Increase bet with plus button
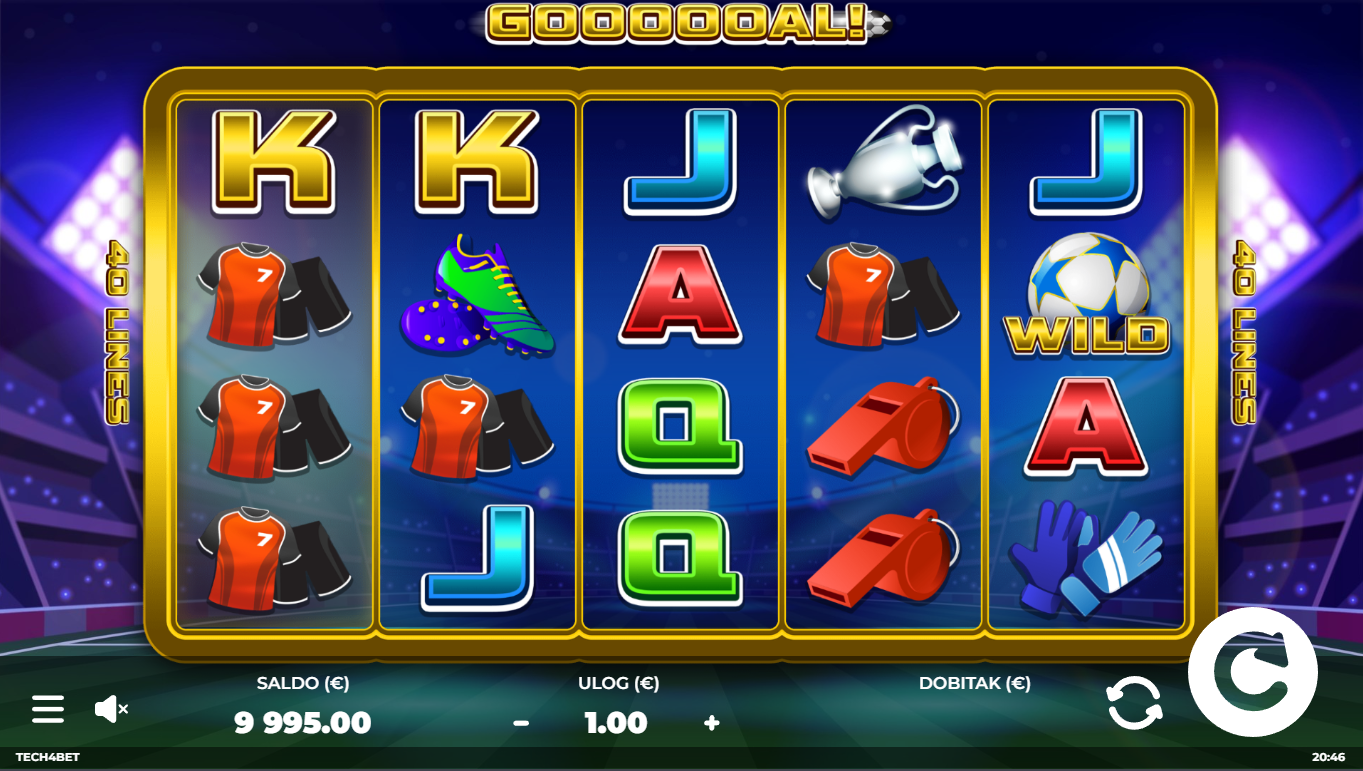Image resolution: width=1363 pixels, height=771 pixels. [711, 723]
